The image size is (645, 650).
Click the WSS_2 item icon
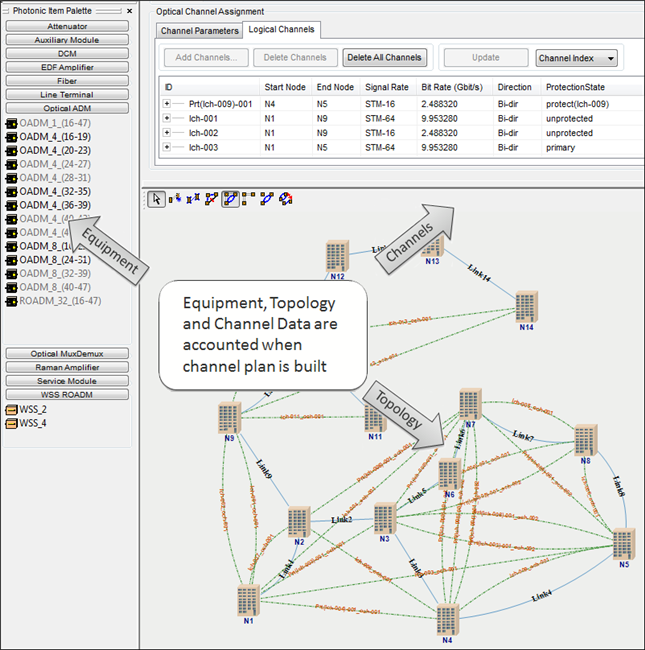[x=12, y=410]
